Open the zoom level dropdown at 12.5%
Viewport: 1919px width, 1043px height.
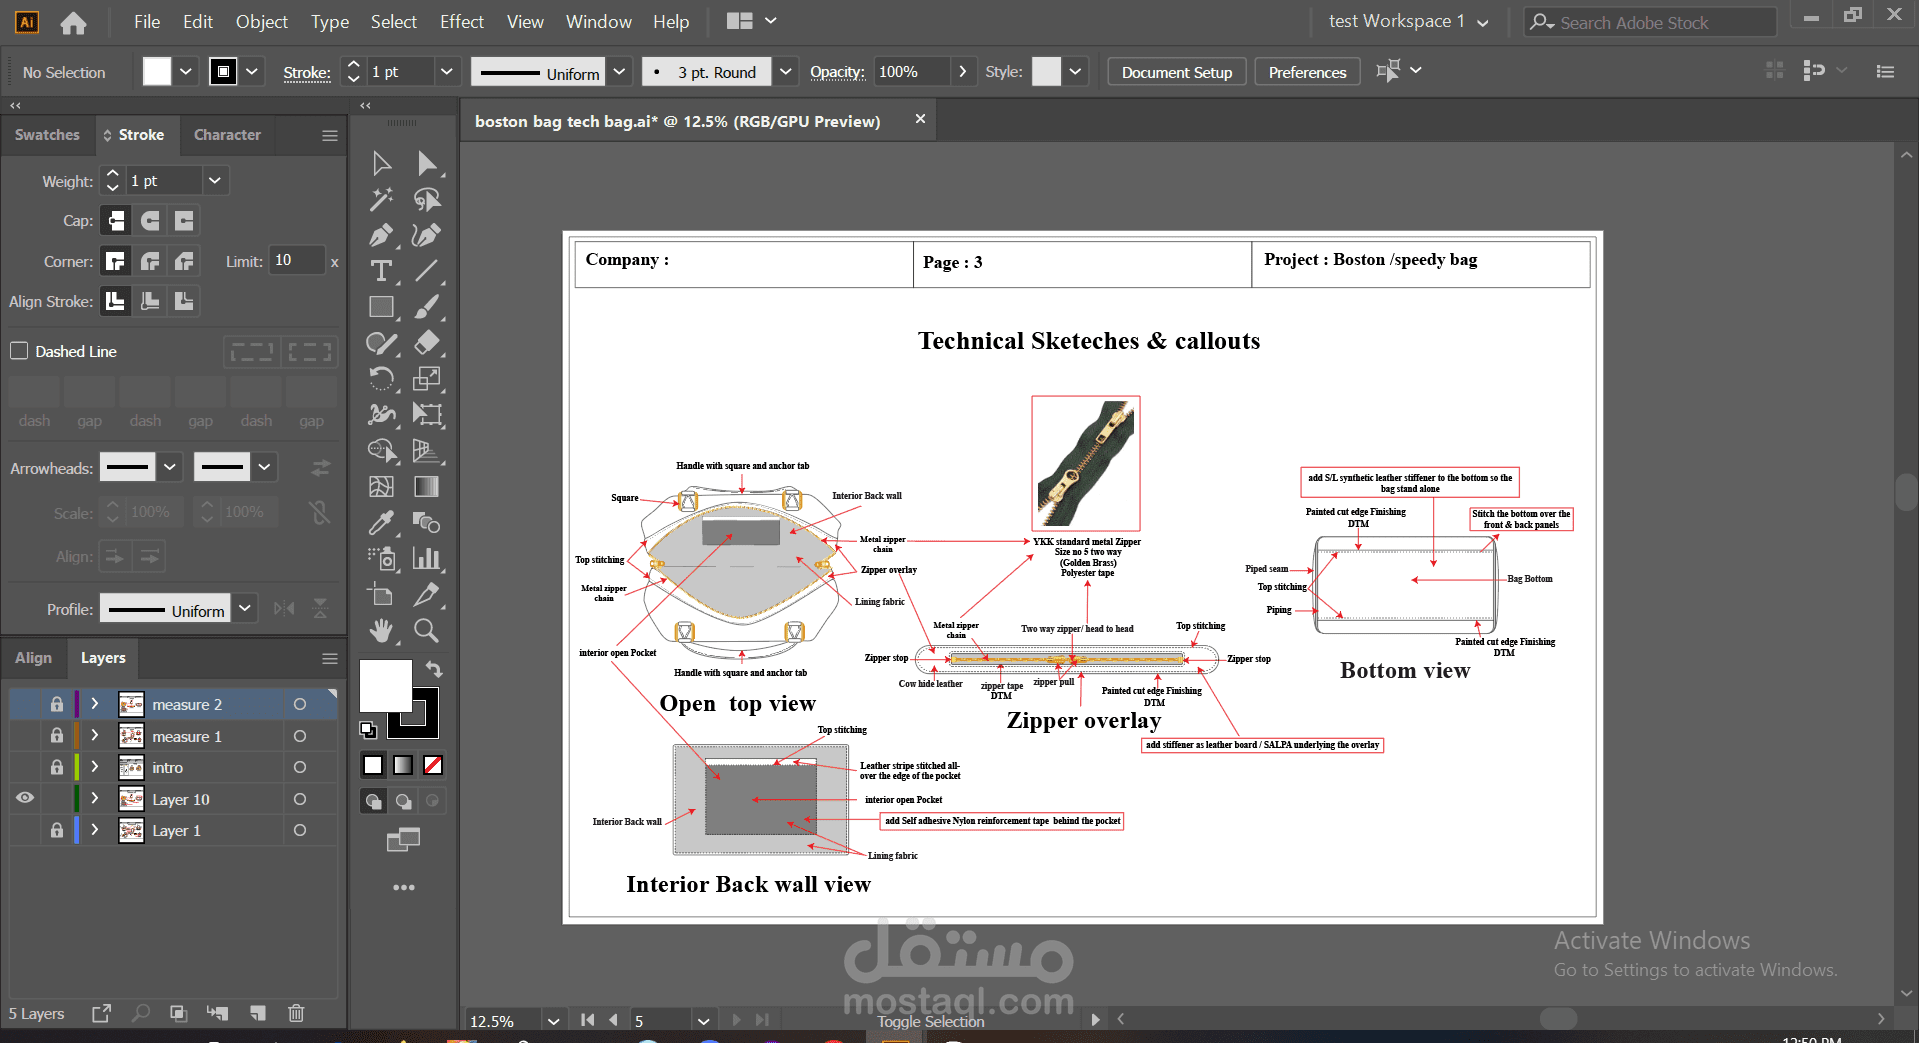click(x=553, y=1021)
